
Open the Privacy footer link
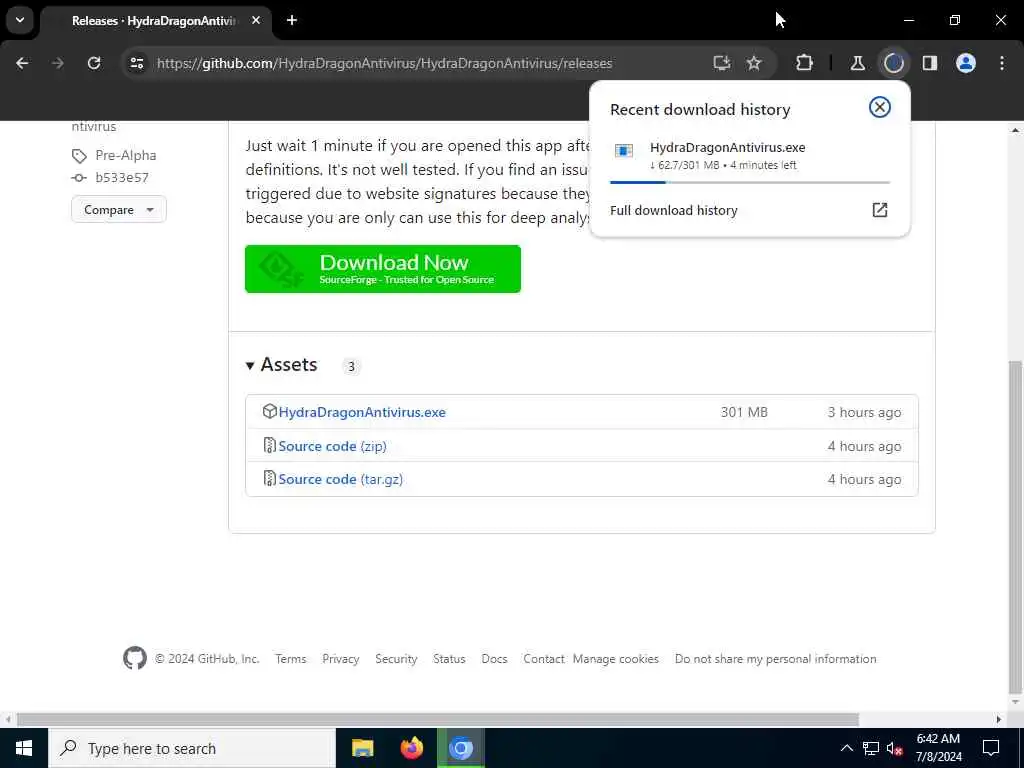[x=340, y=659]
